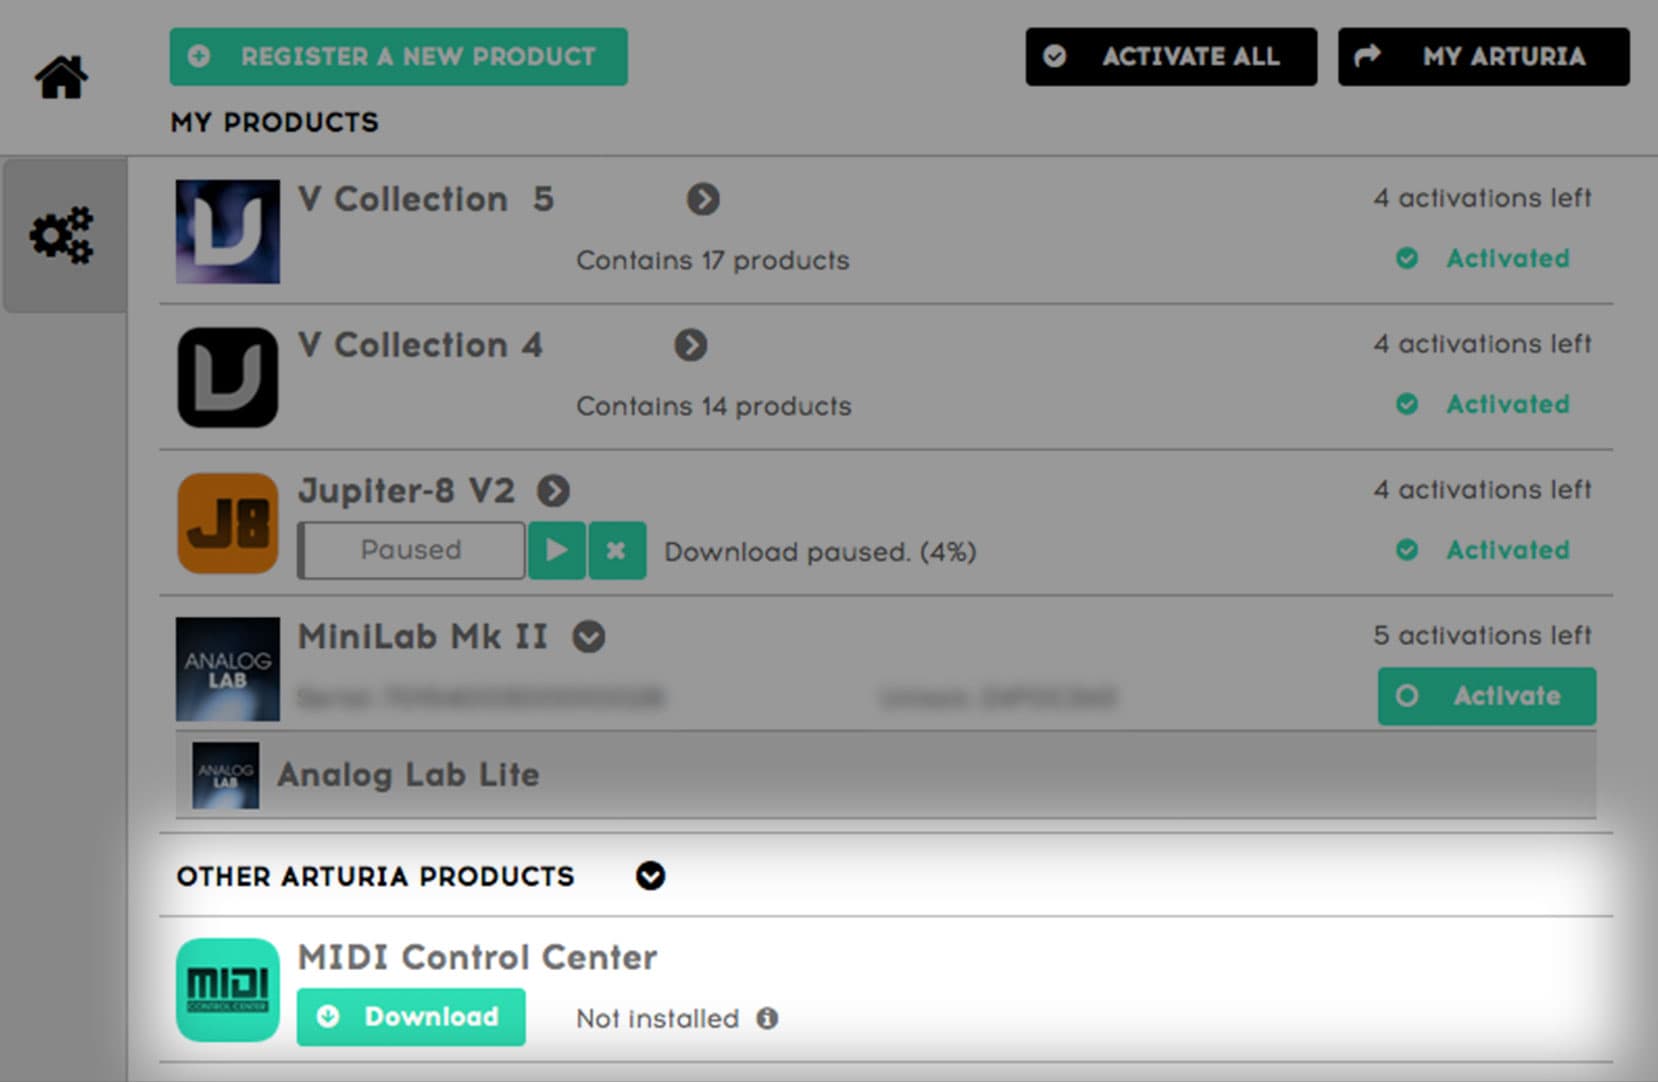Image resolution: width=1658 pixels, height=1082 pixels.
Task: Click the Jupiter-8 V2 title
Action: 406,491
